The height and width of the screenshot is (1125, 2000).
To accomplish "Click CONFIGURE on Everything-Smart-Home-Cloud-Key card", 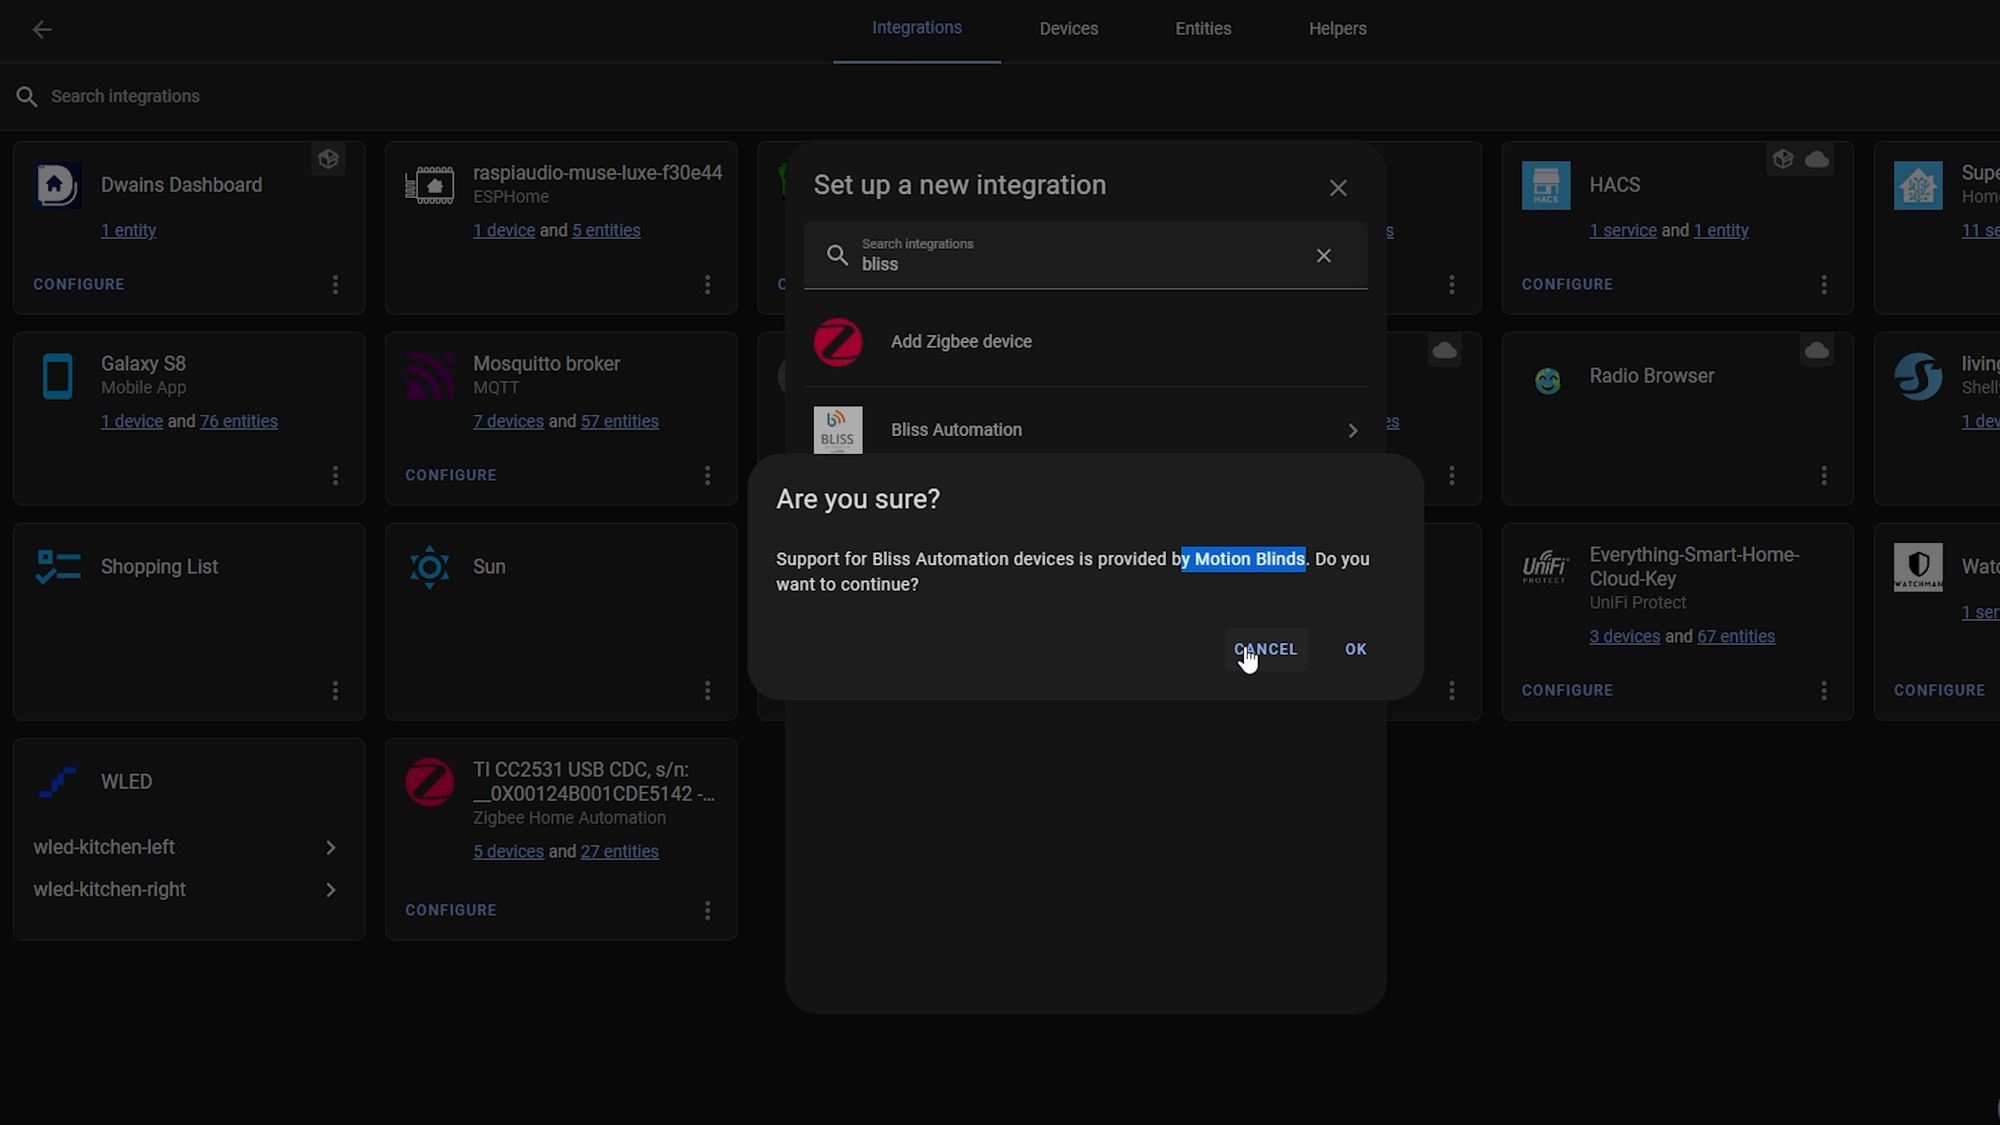I will tap(1567, 691).
